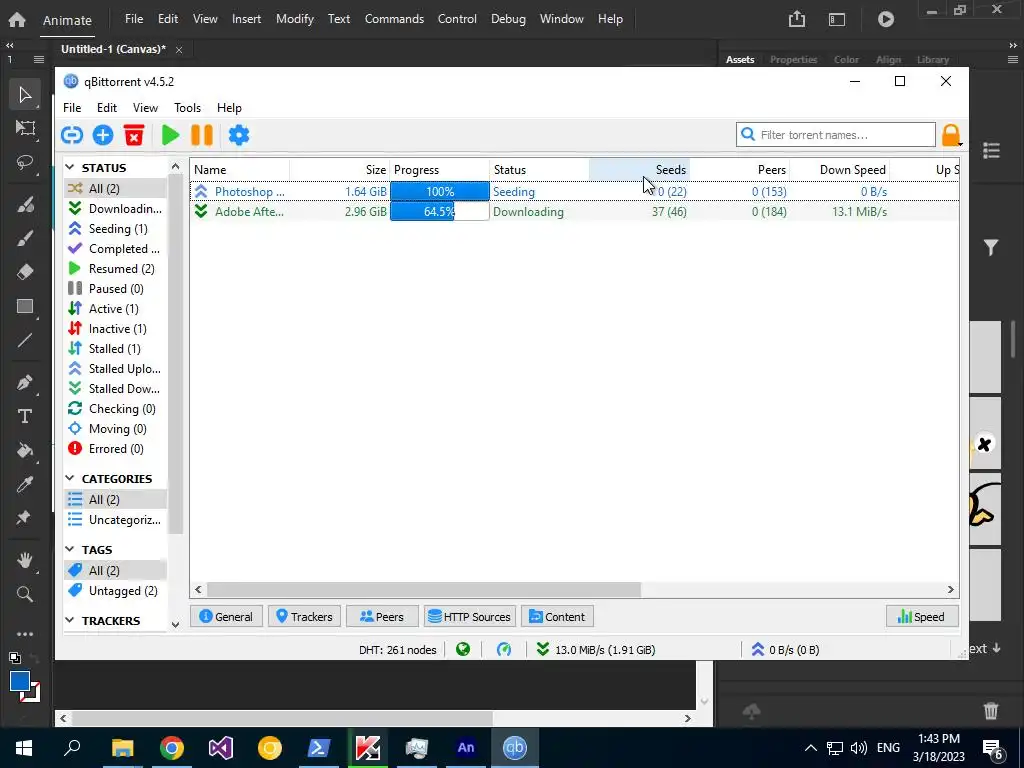Click the Windows Start button
This screenshot has width=1024, height=768.
click(x=24, y=748)
